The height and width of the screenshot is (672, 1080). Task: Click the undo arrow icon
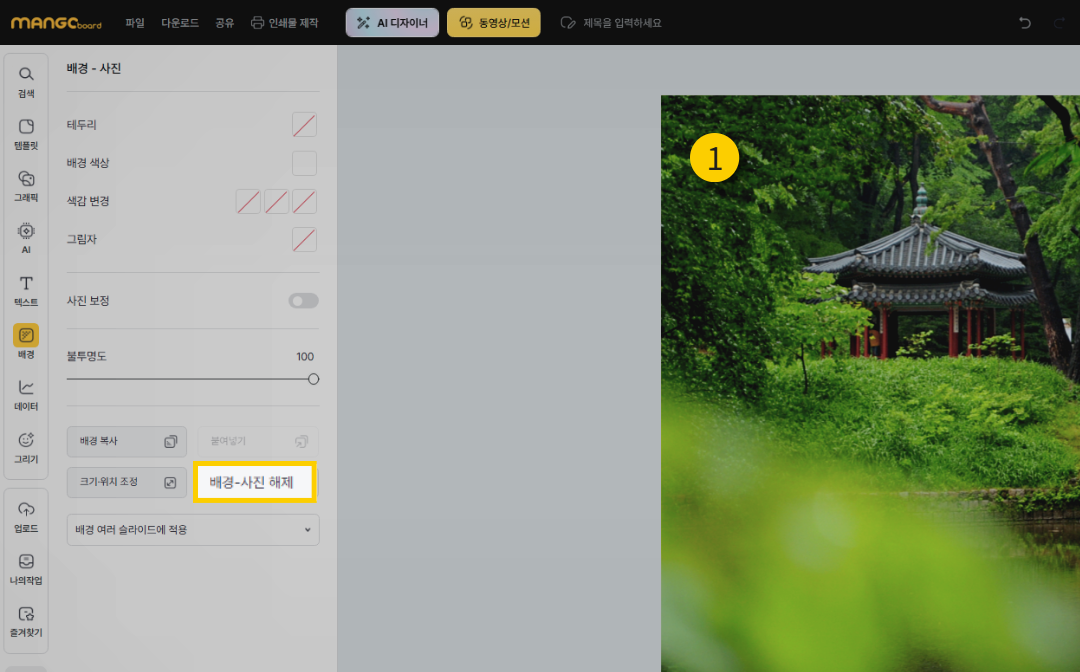(x=1024, y=22)
